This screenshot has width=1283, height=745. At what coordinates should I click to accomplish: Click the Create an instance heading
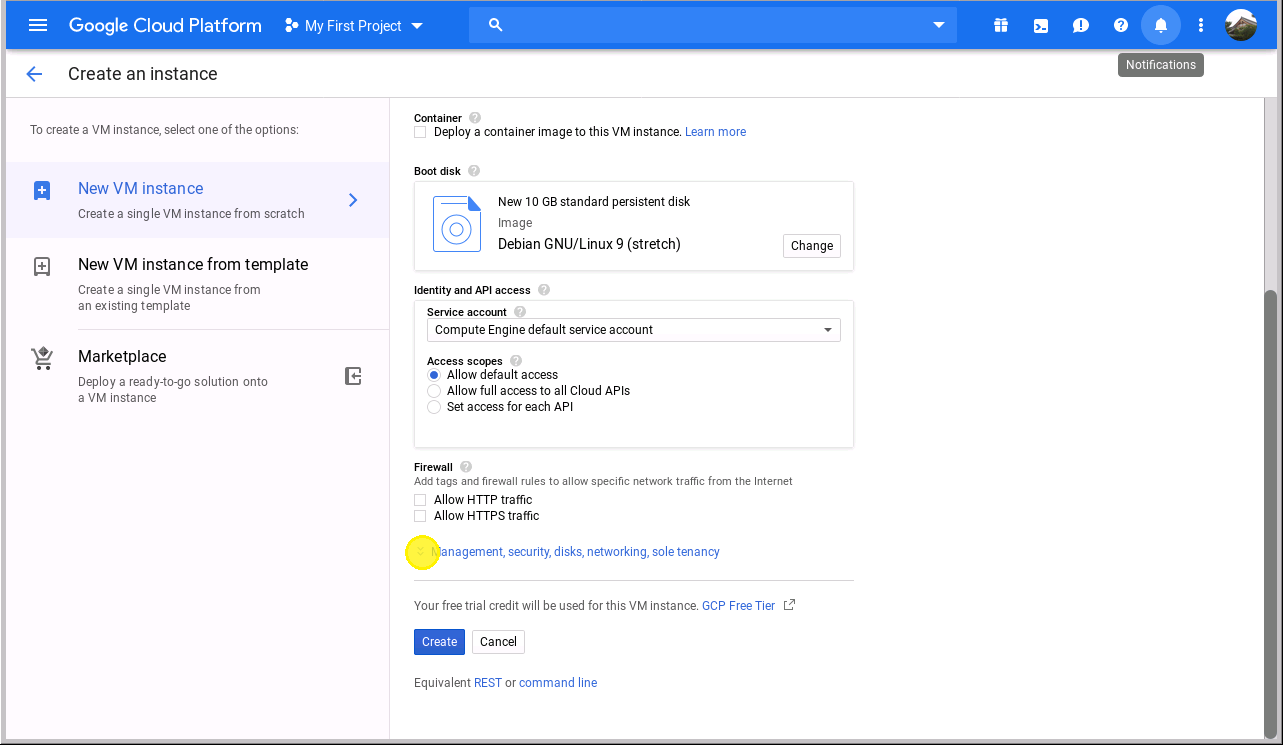(143, 74)
